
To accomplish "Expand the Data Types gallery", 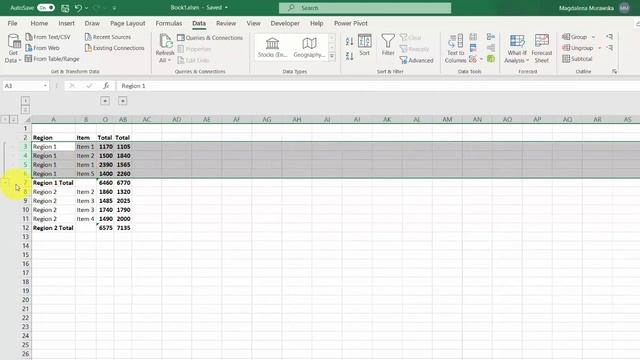I will click(332, 56).
